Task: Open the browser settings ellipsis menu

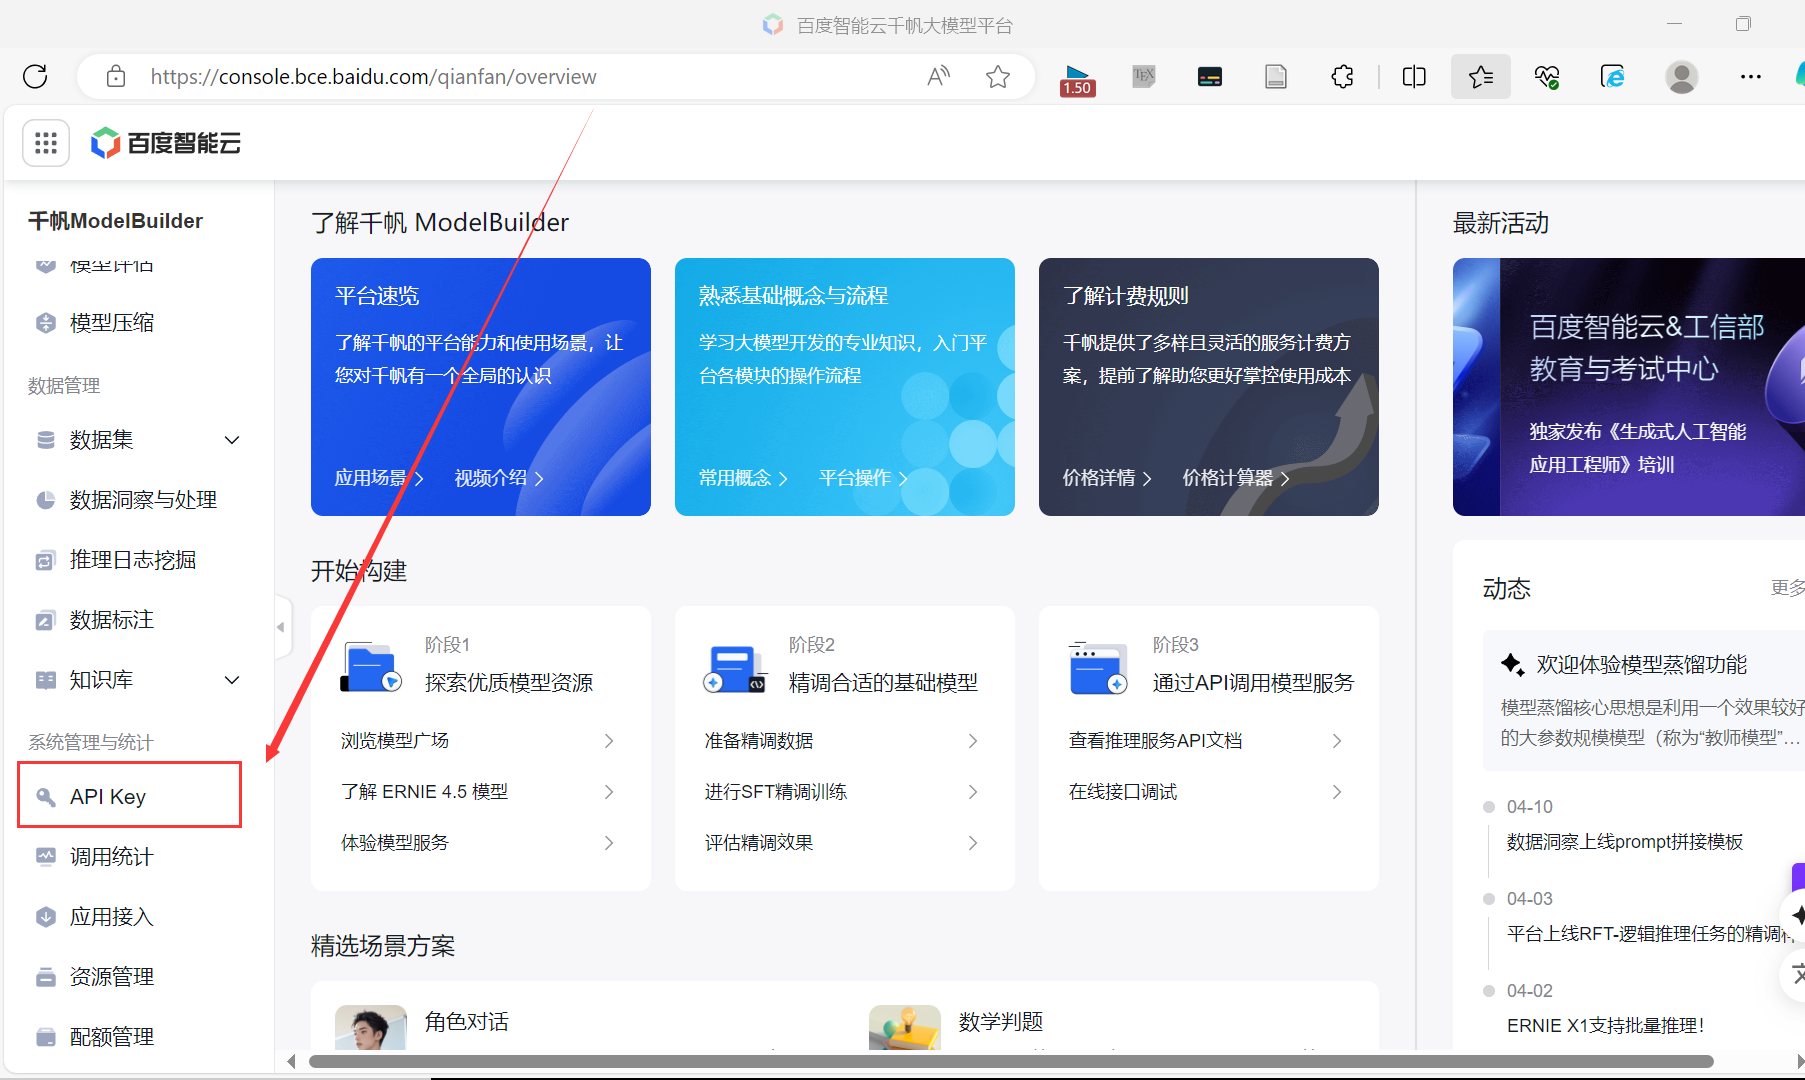Action: (x=1750, y=76)
